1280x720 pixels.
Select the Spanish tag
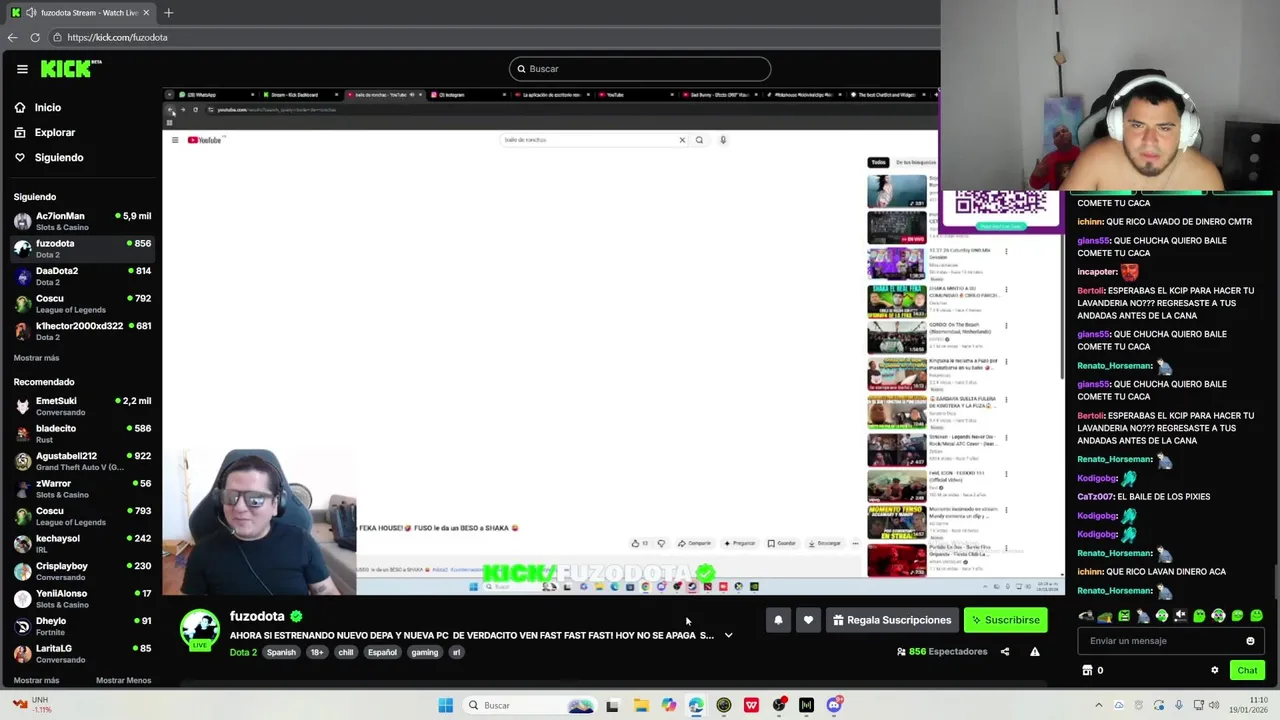tap(281, 652)
